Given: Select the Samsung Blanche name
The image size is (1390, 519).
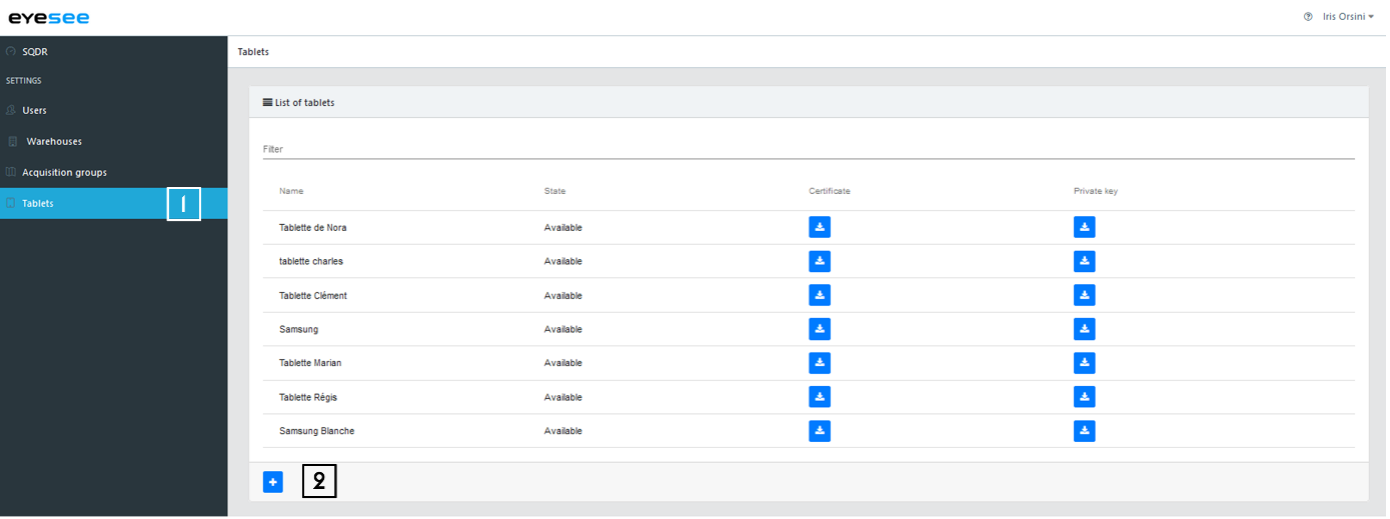Looking at the screenshot, I should click(317, 431).
